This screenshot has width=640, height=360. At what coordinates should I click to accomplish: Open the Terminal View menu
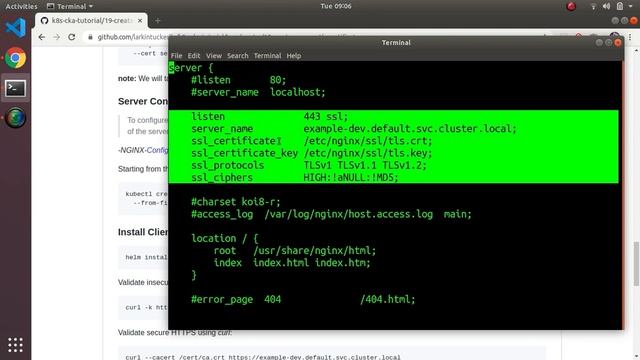tap(213, 56)
